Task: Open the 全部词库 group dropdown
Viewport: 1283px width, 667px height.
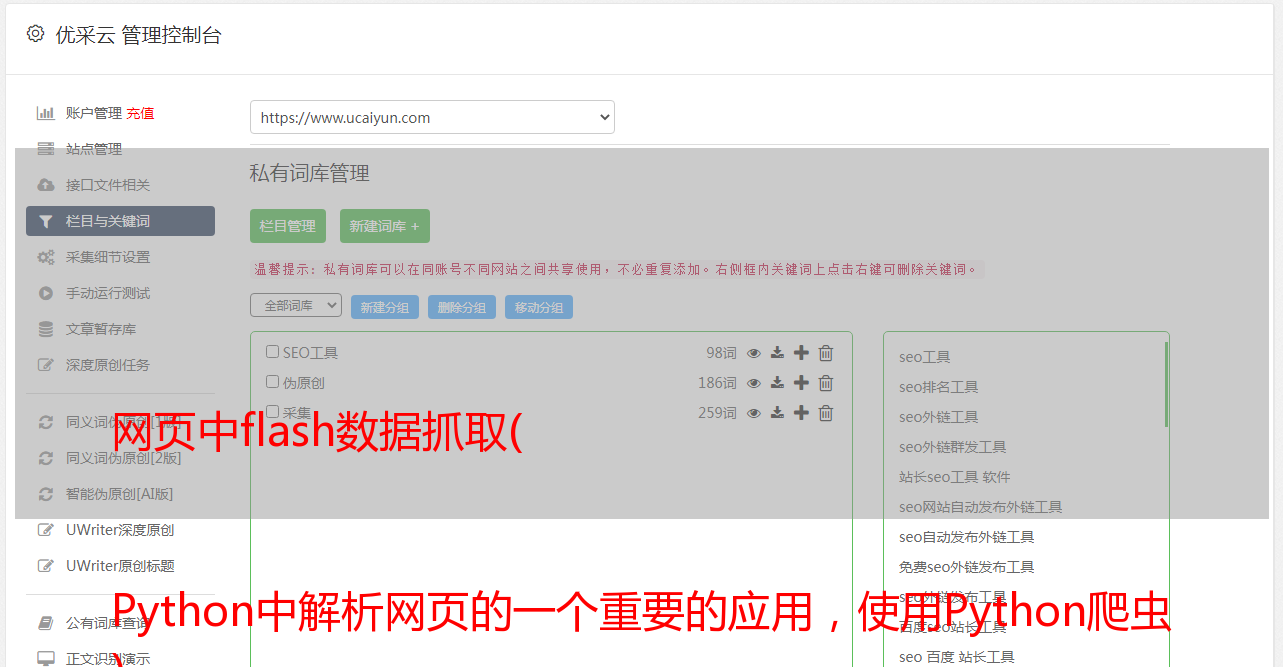Action: 296,306
